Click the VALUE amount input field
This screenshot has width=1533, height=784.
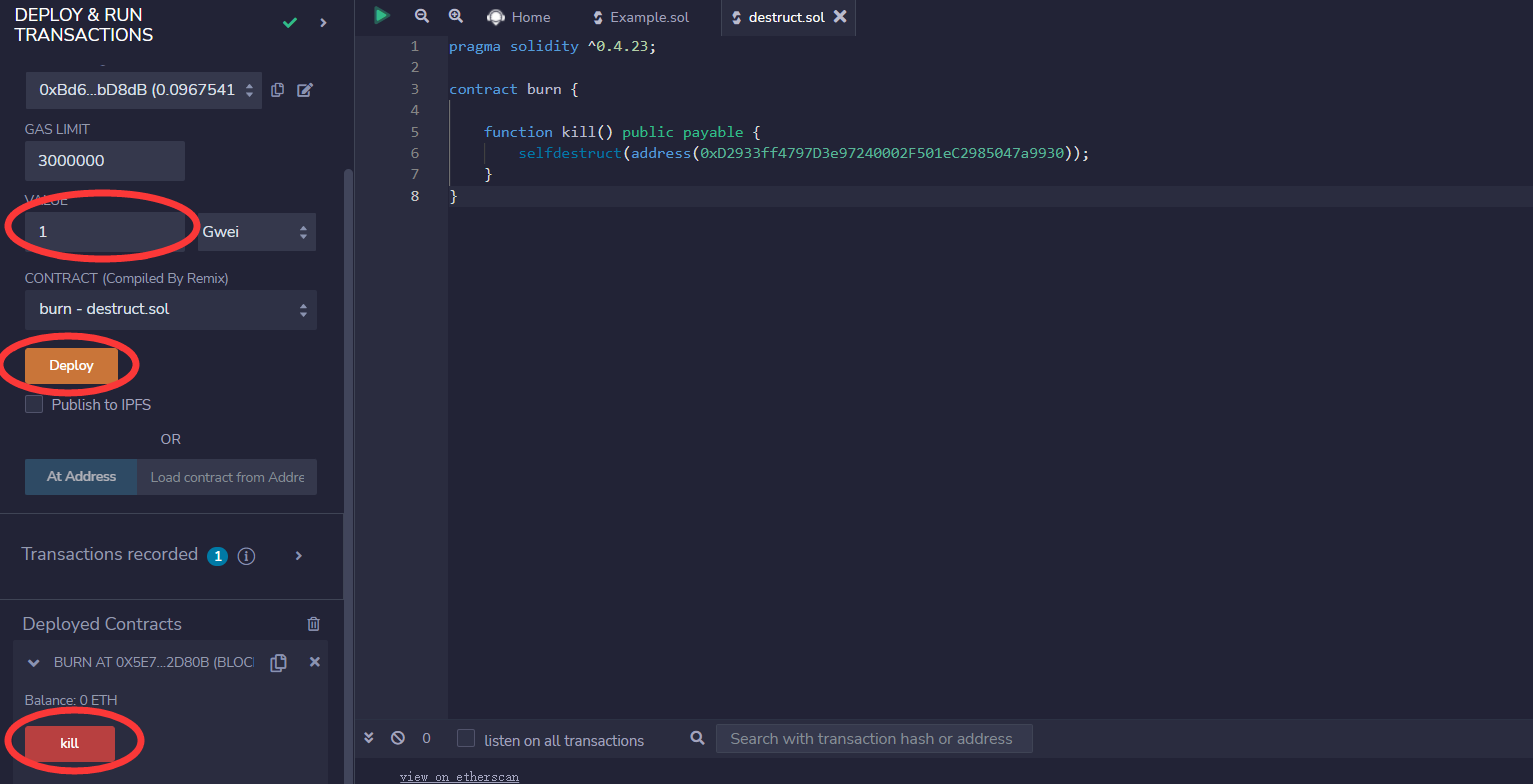(105, 232)
